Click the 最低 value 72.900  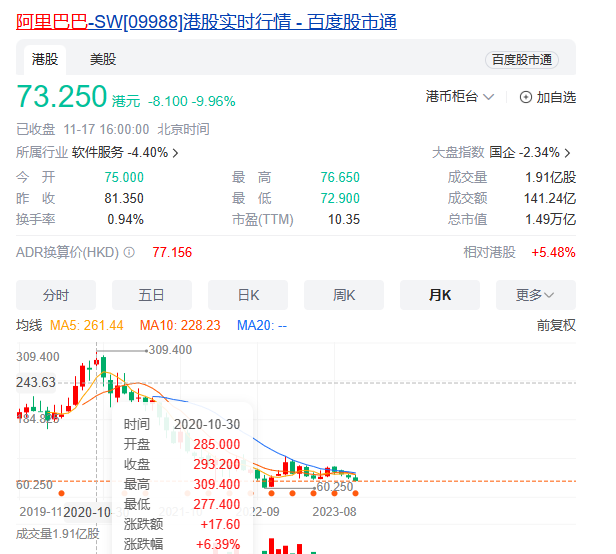coord(340,198)
